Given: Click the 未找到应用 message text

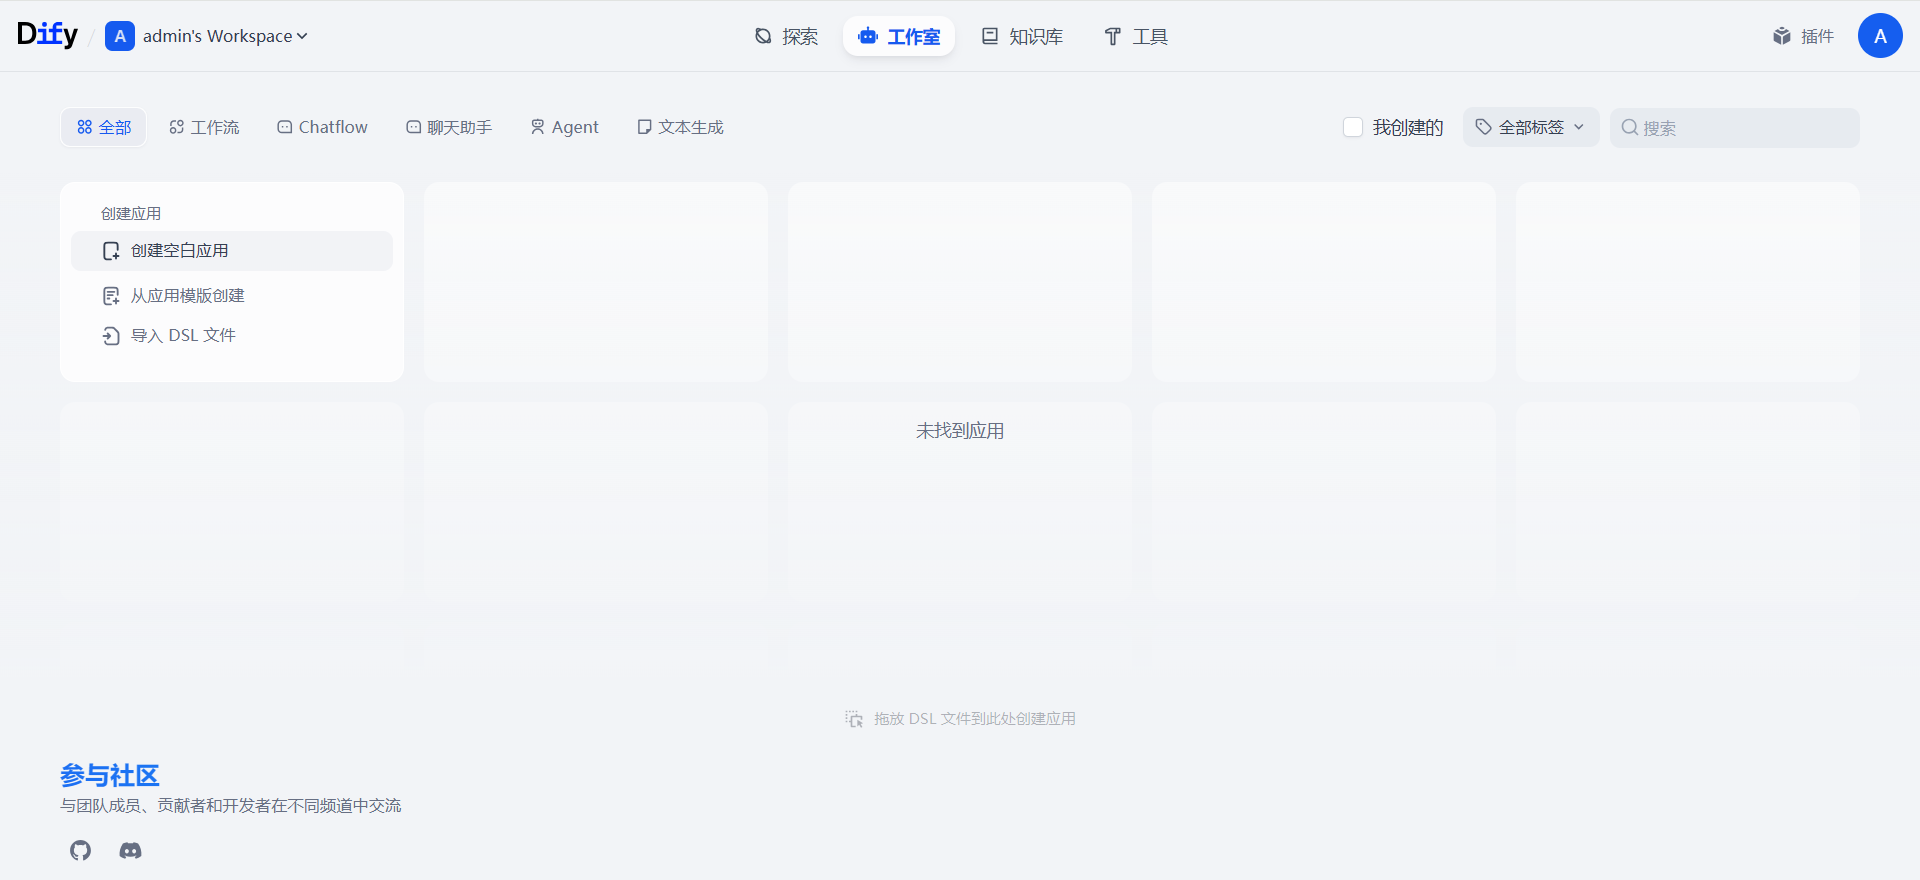Looking at the screenshot, I should click(960, 431).
